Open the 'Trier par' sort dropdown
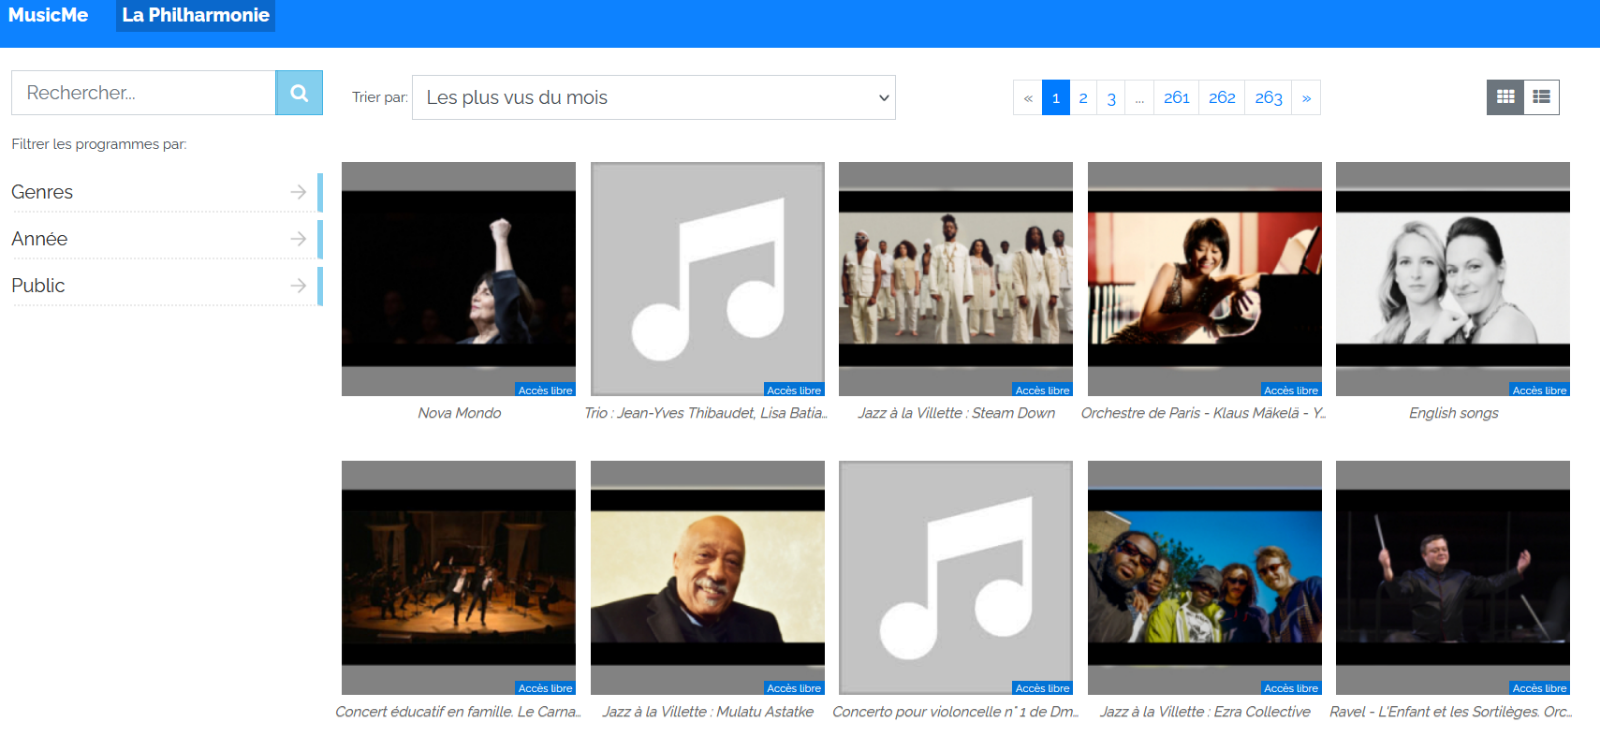 tap(653, 98)
